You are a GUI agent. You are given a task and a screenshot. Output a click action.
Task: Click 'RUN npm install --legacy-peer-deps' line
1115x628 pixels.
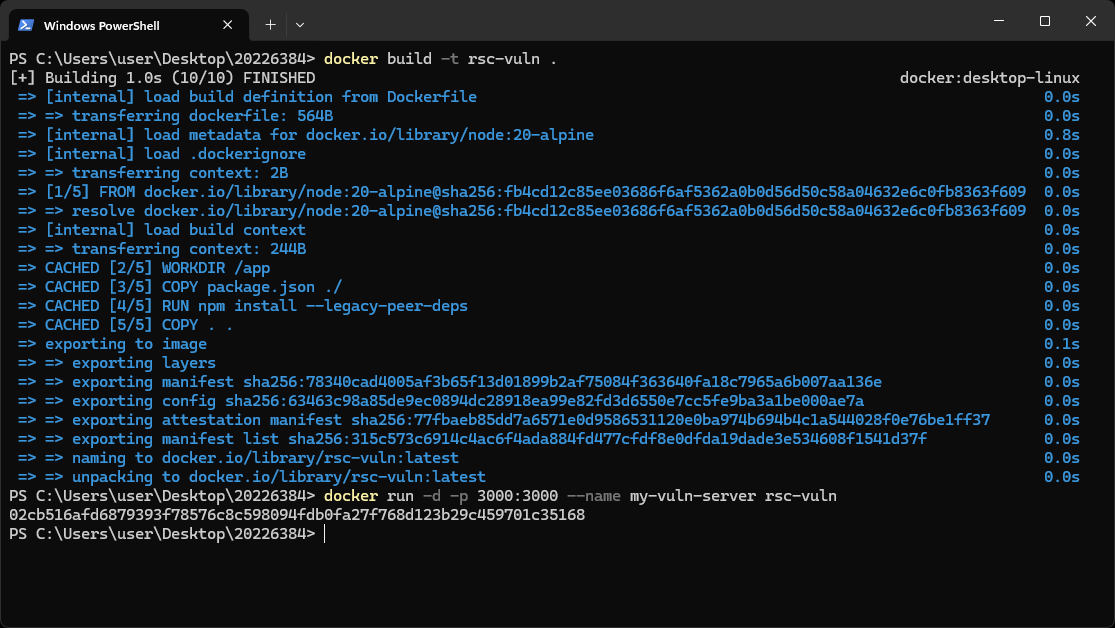pos(243,306)
